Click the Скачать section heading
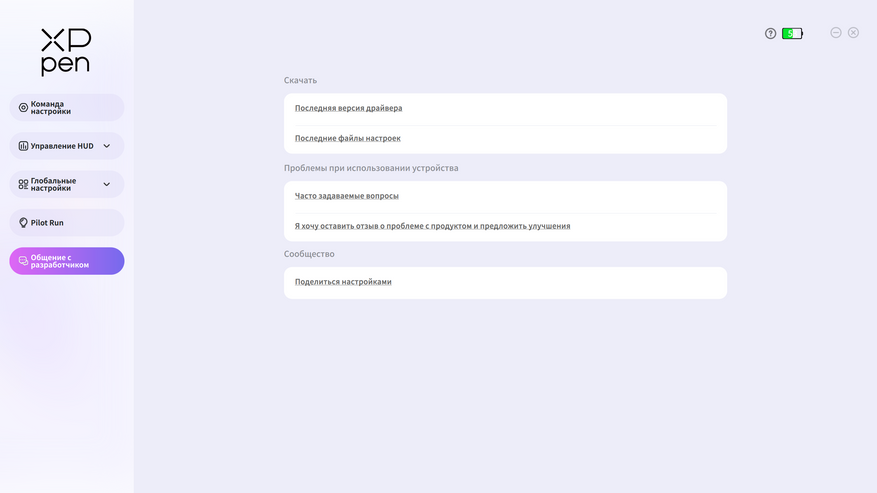This screenshot has height=493, width=877. pyautogui.click(x=300, y=80)
